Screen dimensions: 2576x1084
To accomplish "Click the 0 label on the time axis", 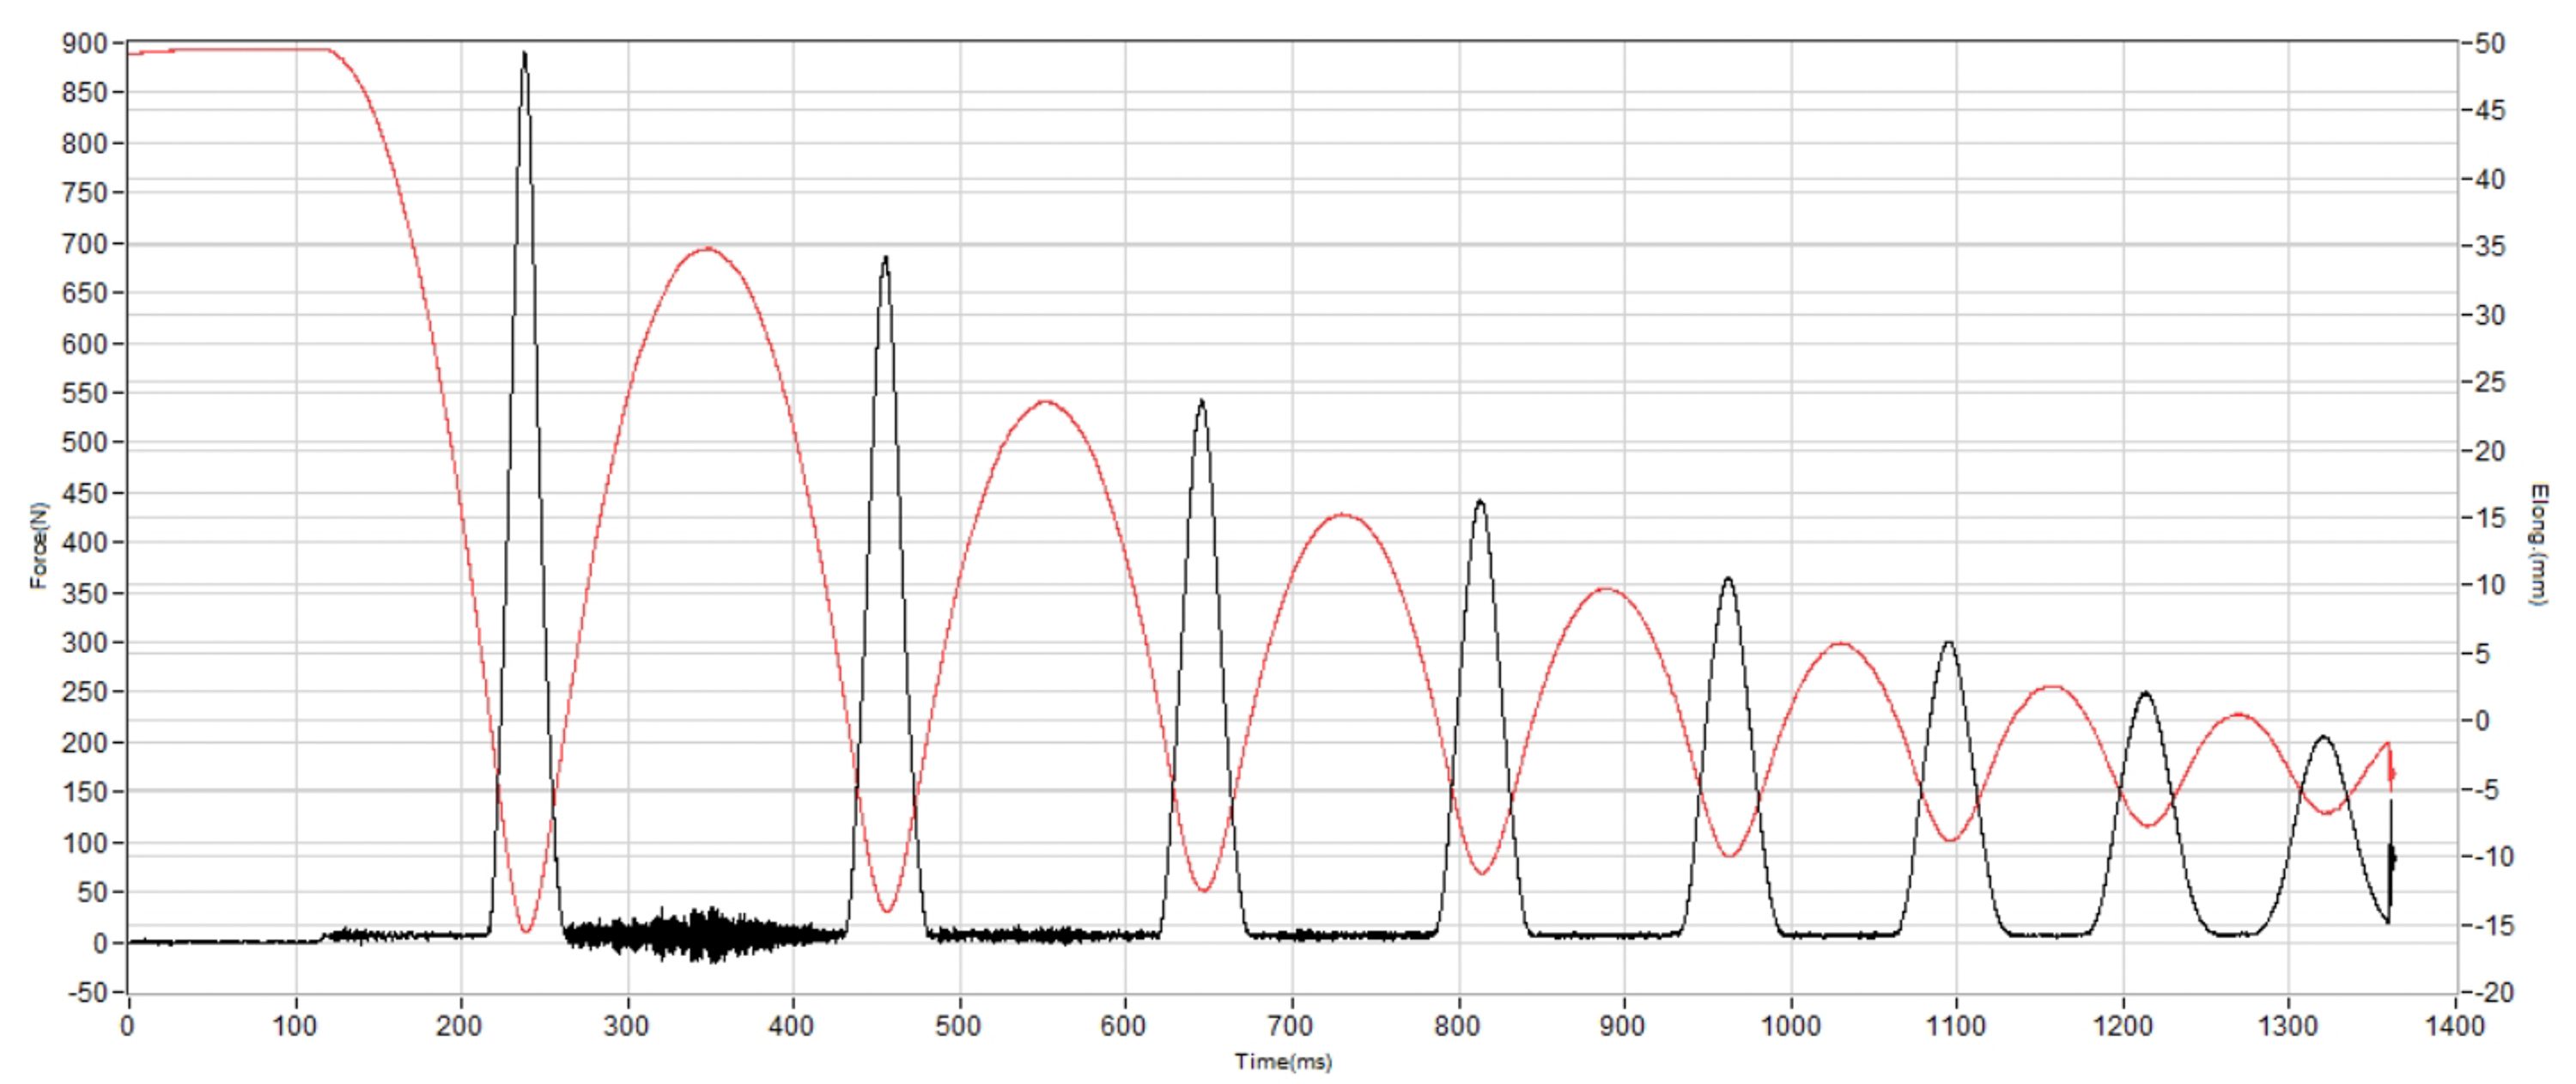I will (x=127, y=1026).
